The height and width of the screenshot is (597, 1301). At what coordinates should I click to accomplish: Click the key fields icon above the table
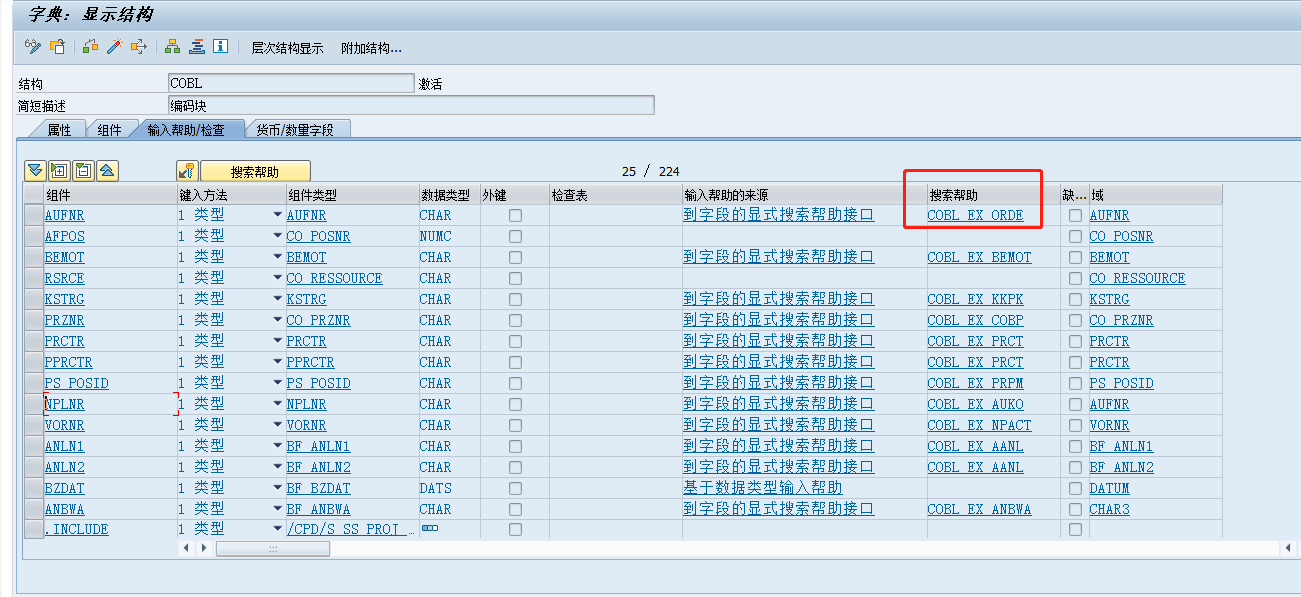coord(189,171)
